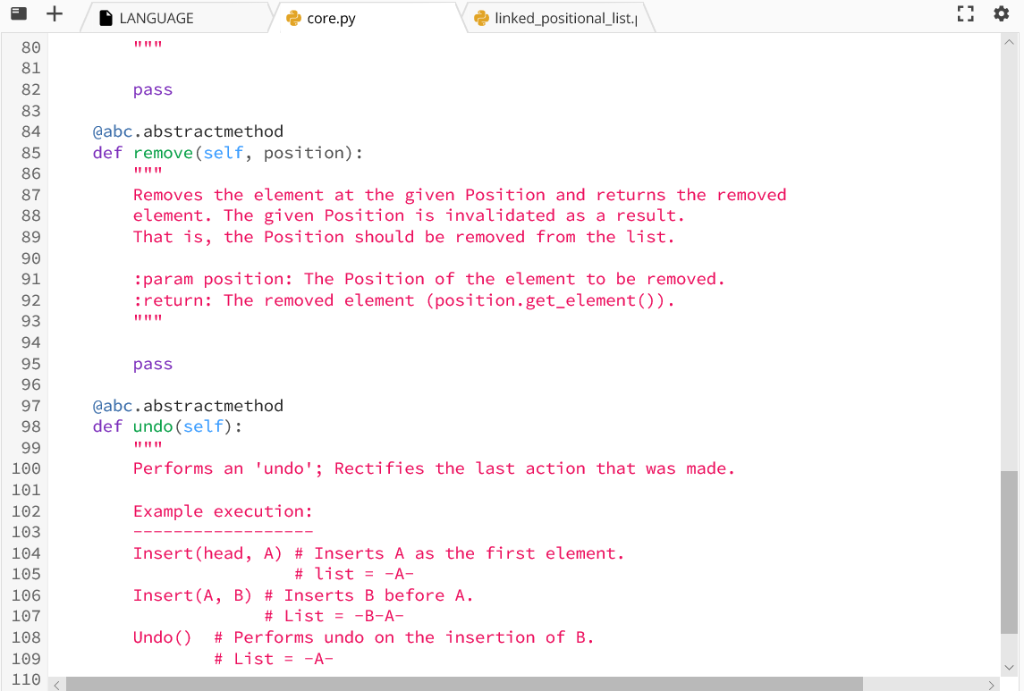Click the 'pass' keyword on line 95
The width and height of the screenshot is (1024, 691).
point(151,363)
